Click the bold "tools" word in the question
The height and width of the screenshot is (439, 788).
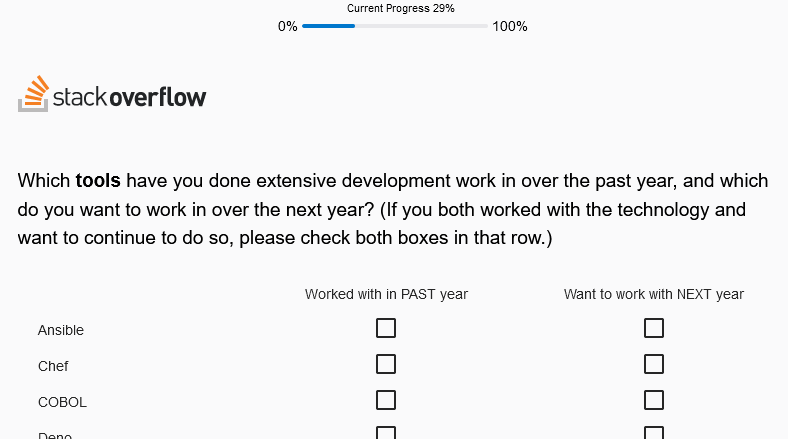point(98,181)
